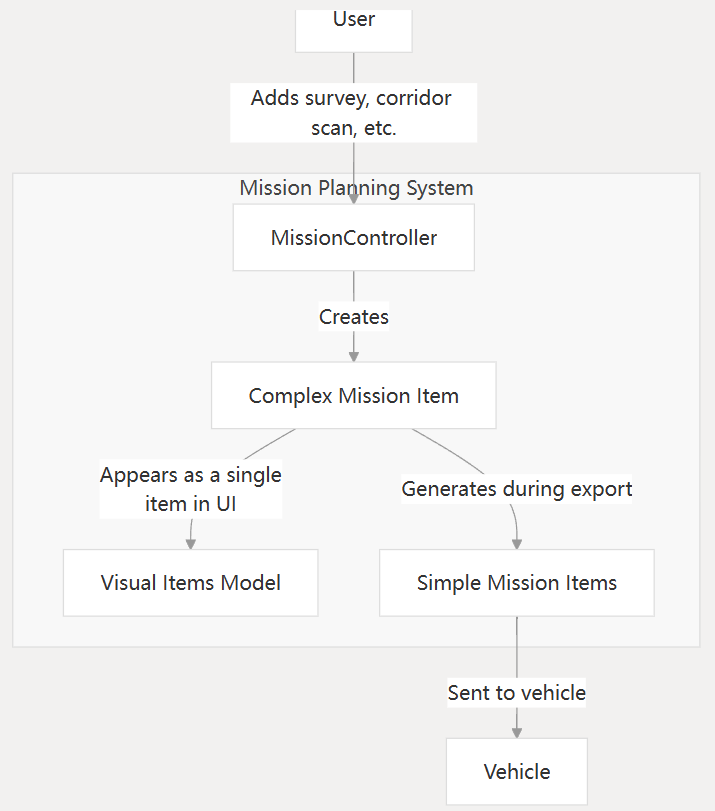This screenshot has height=811, width=715.
Task: Click the Simple Mission Items box
Action: coord(517,582)
